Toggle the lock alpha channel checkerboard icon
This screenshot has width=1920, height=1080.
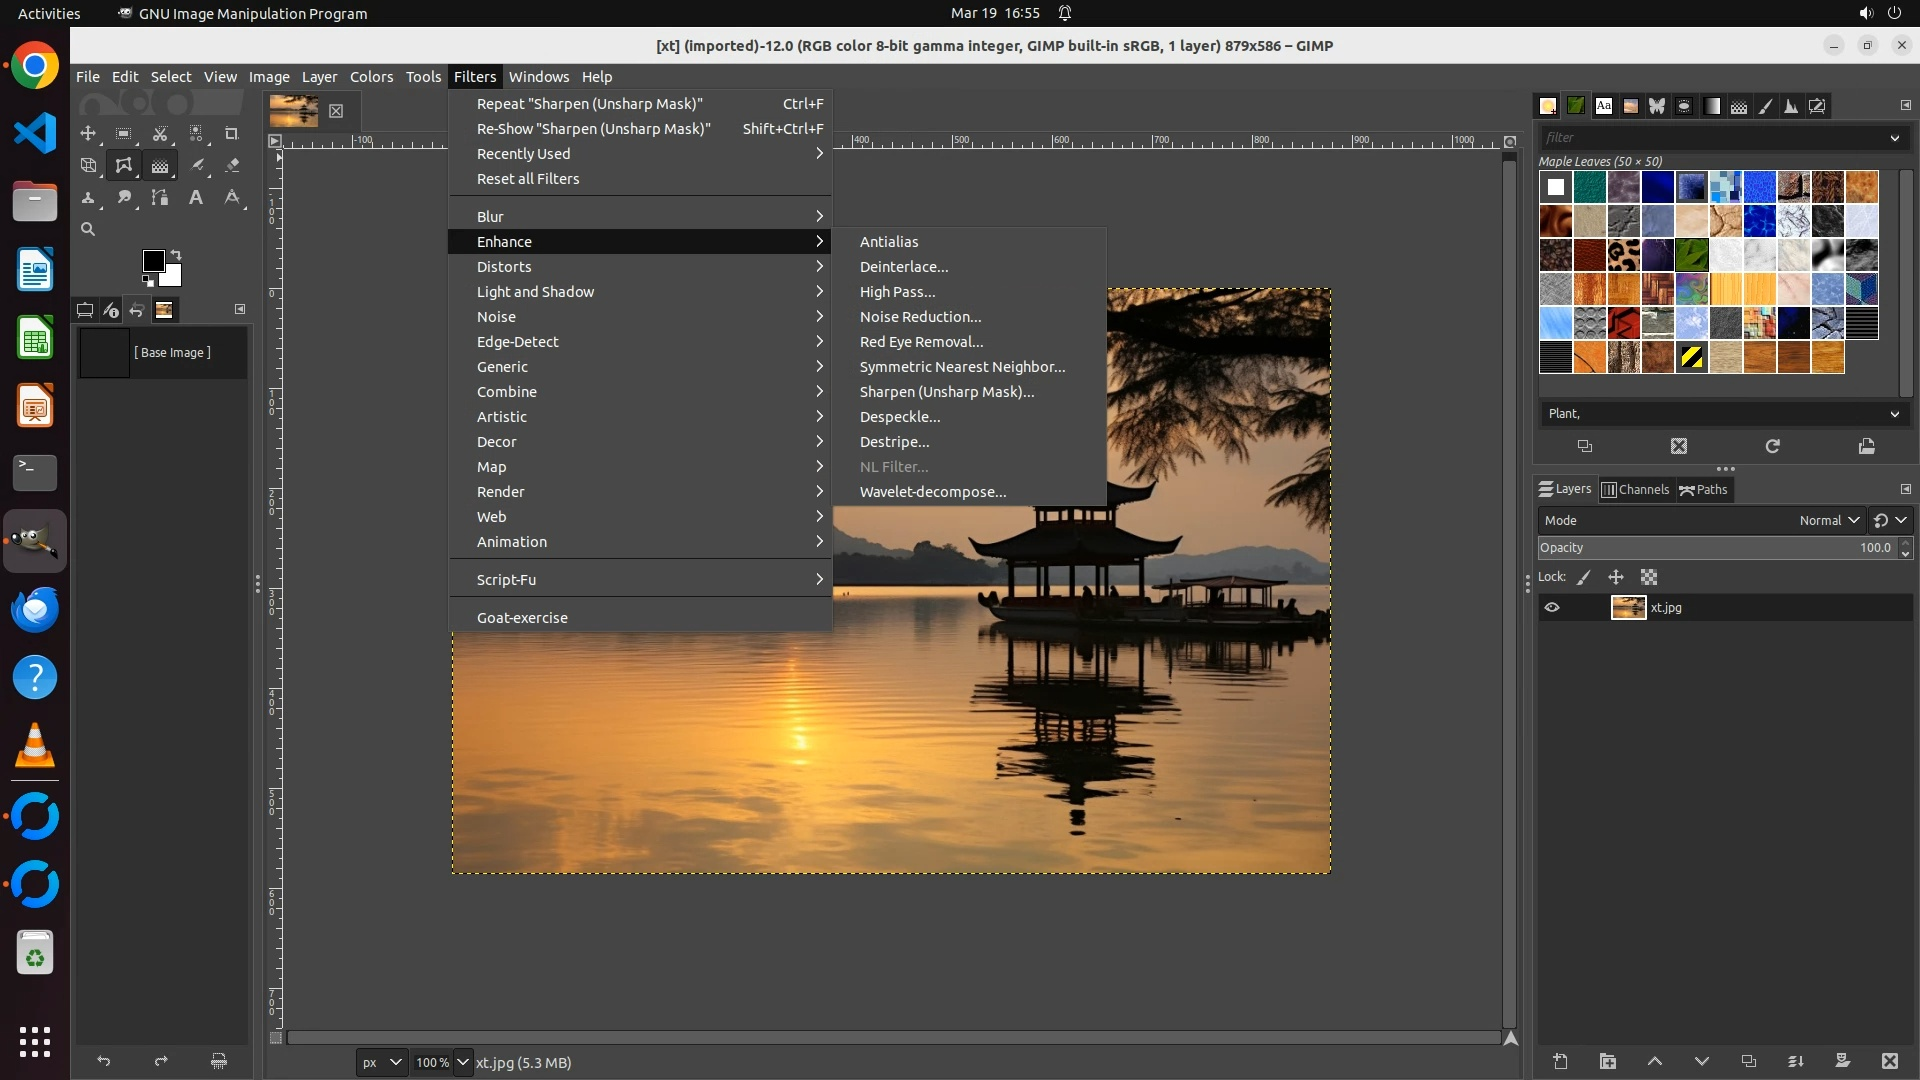click(1649, 578)
